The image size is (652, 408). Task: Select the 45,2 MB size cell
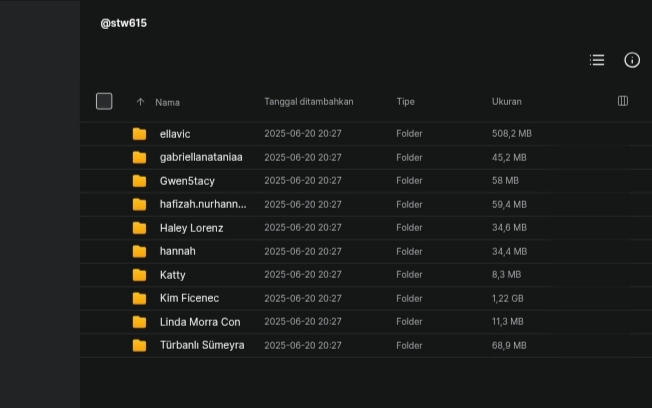pos(509,158)
